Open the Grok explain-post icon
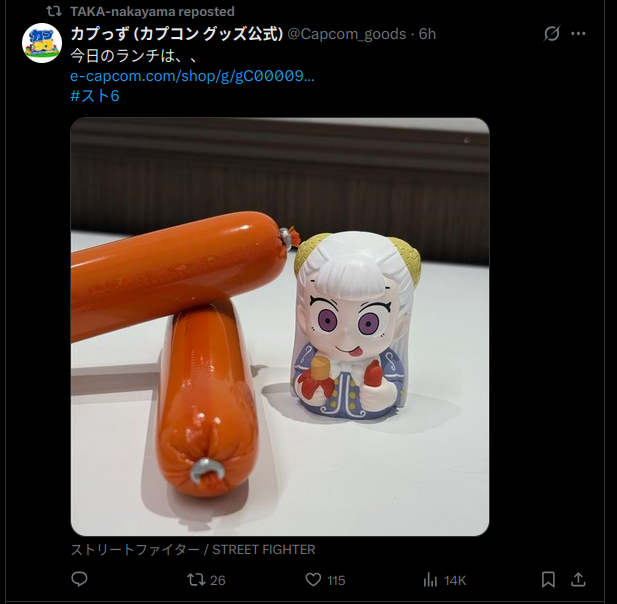Image resolution: width=617 pixels, height=604 pixels. 551,33
